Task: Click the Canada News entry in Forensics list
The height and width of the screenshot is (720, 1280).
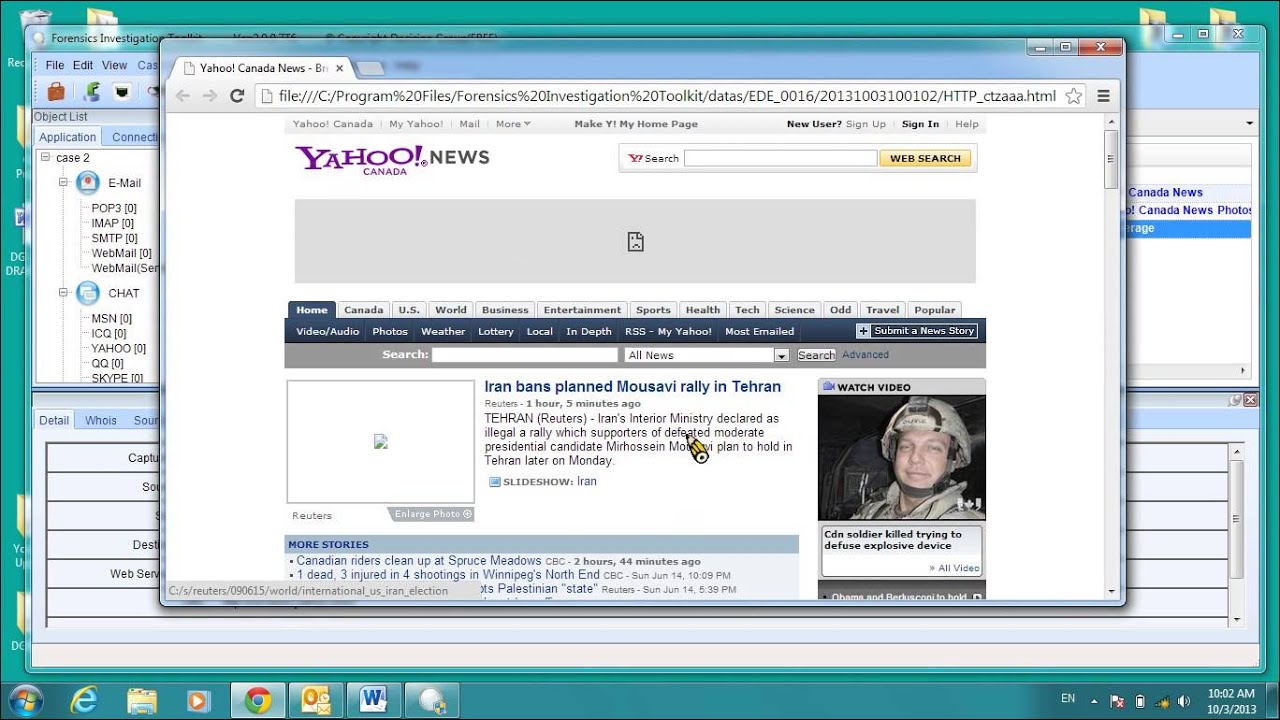Action: coord(1166,192)
